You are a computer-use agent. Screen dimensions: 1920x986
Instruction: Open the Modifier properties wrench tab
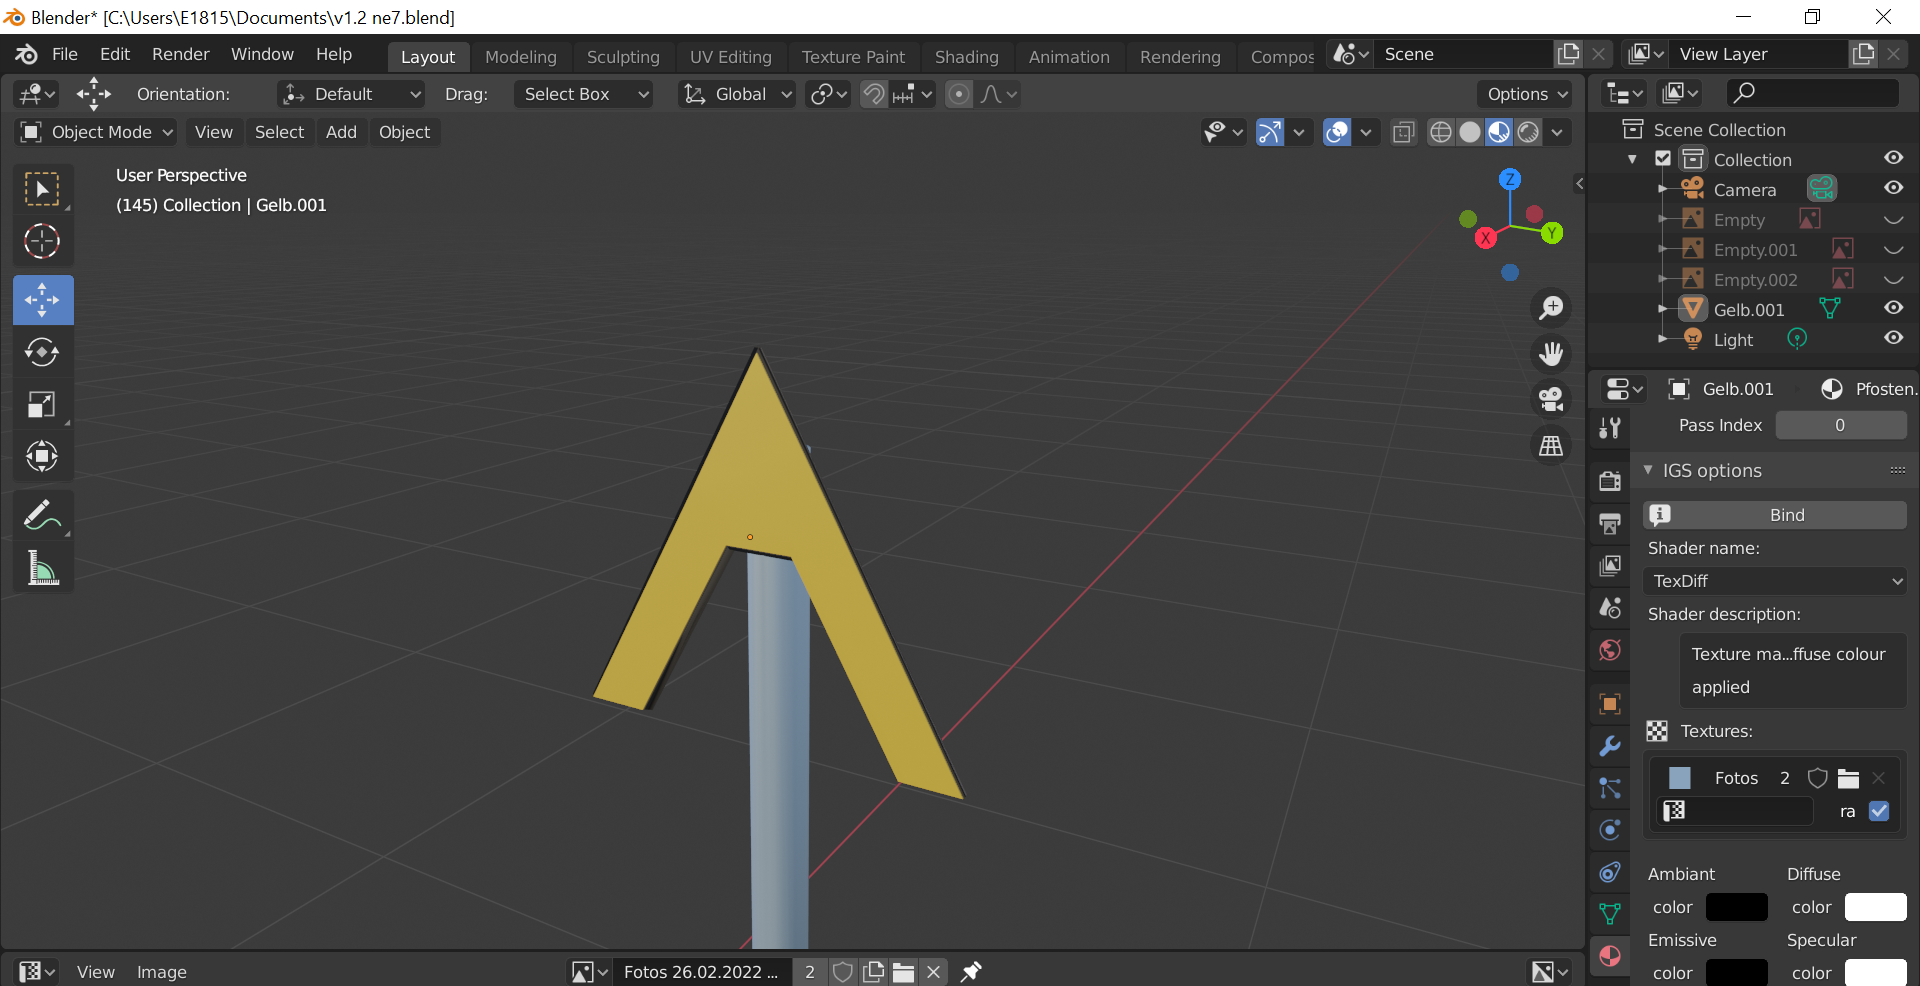coord(1610,746)
